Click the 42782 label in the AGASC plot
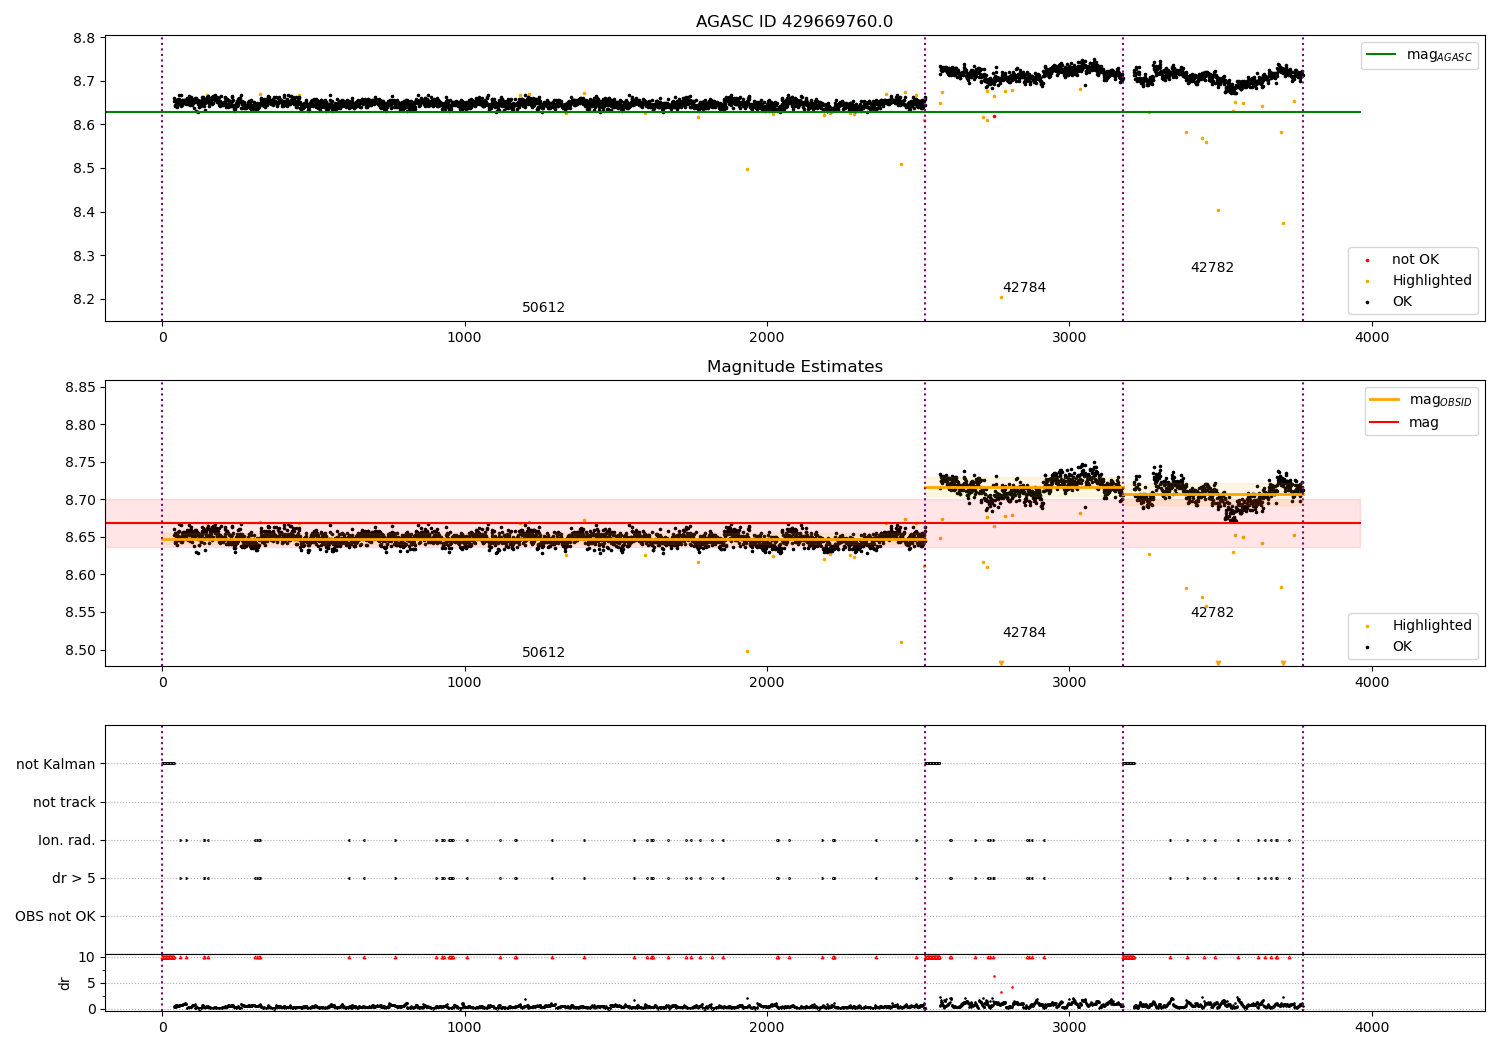1500x1050 pixels. pos(1212,268)
